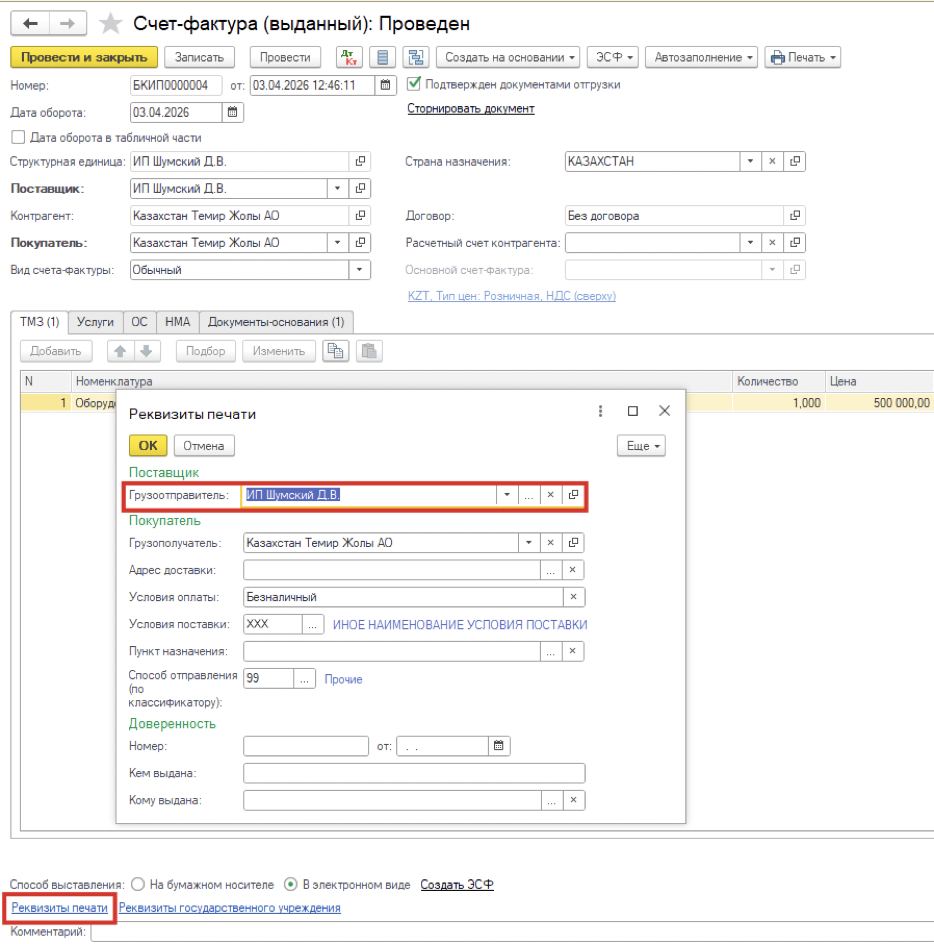934x944 pixels.
Task: Uncheck Подтвержден документами отгрузки
Action: click(x=414, y=85)
